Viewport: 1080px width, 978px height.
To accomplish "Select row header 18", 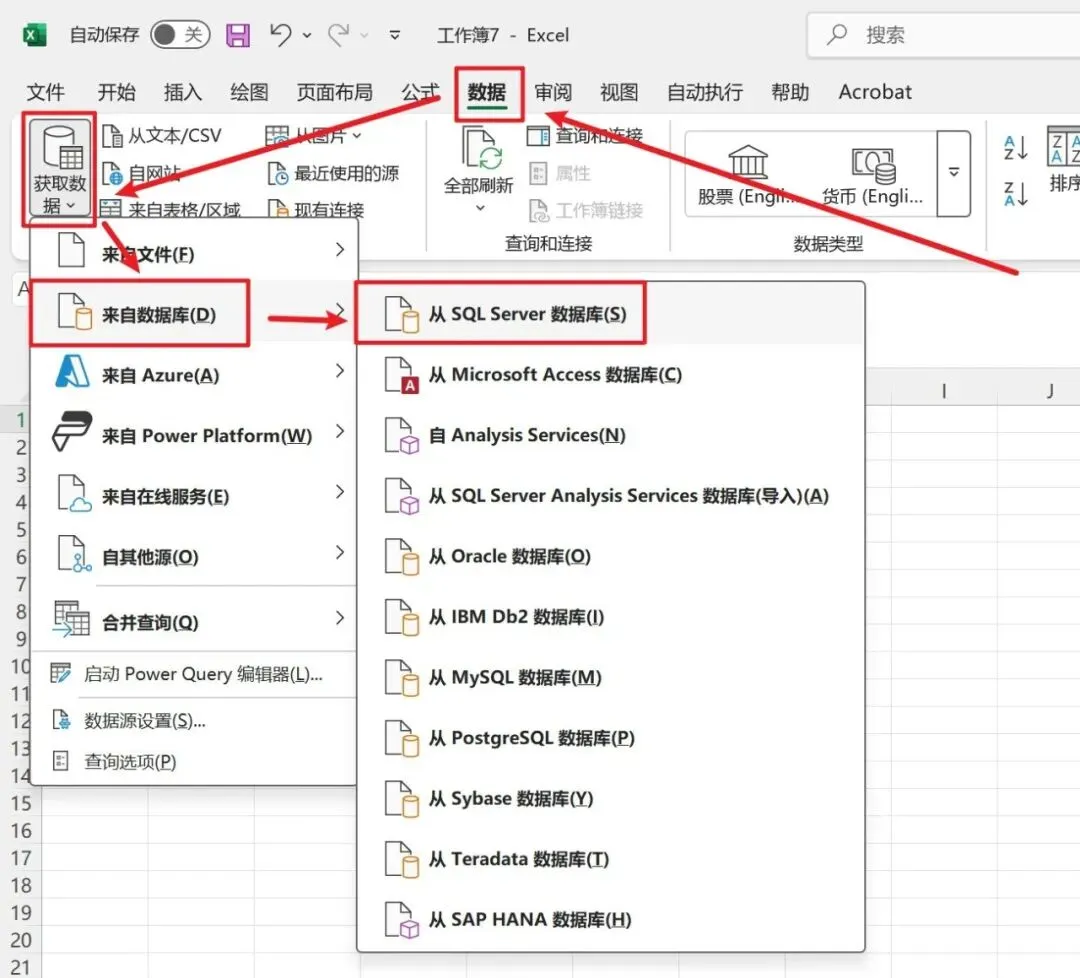I will tap(21, 885).
